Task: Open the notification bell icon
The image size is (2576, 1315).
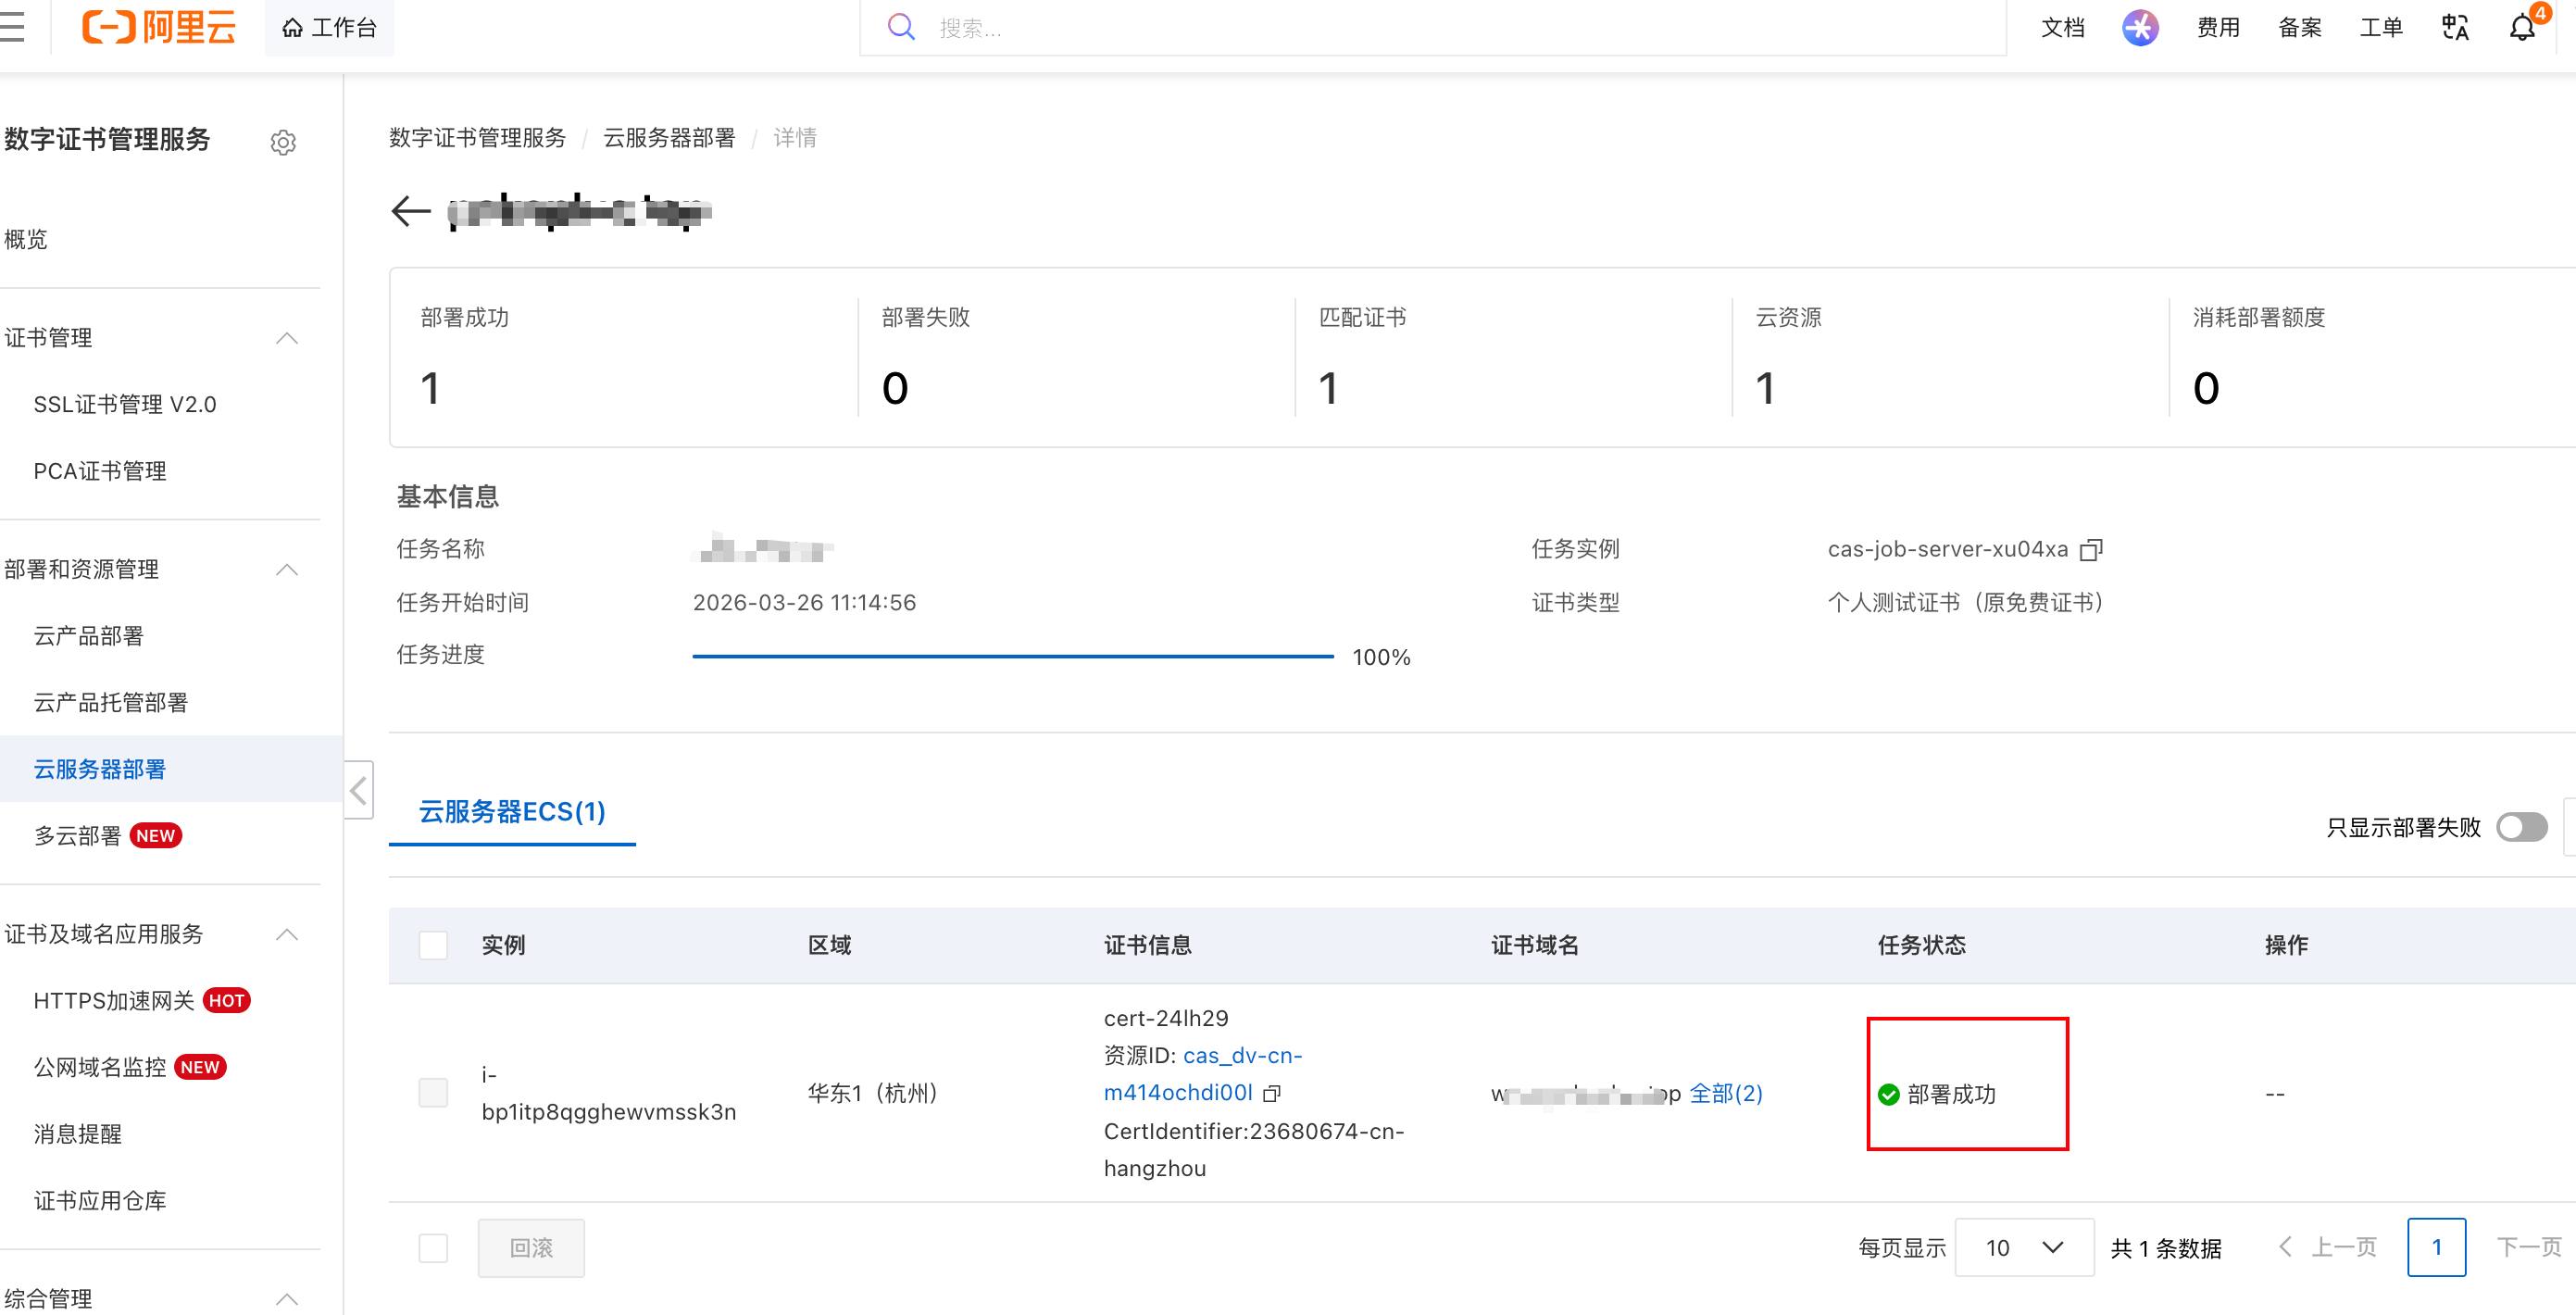Action: [x=2521, y=27]
